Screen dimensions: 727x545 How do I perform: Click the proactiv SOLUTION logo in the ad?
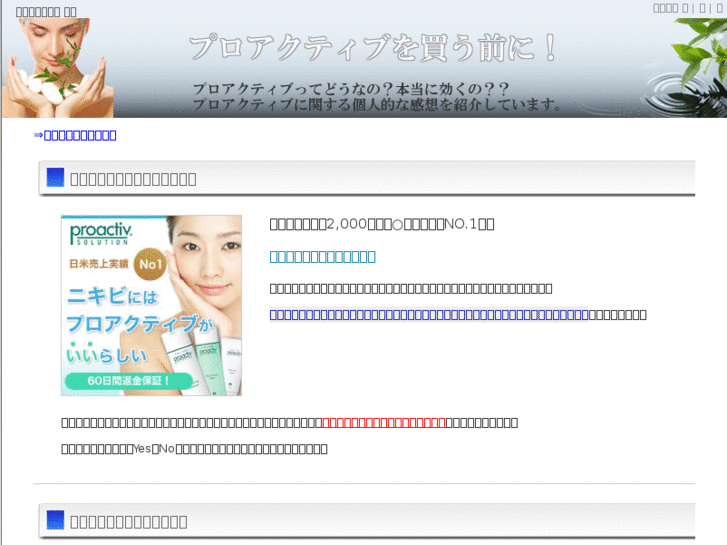(x=101, y=234)
